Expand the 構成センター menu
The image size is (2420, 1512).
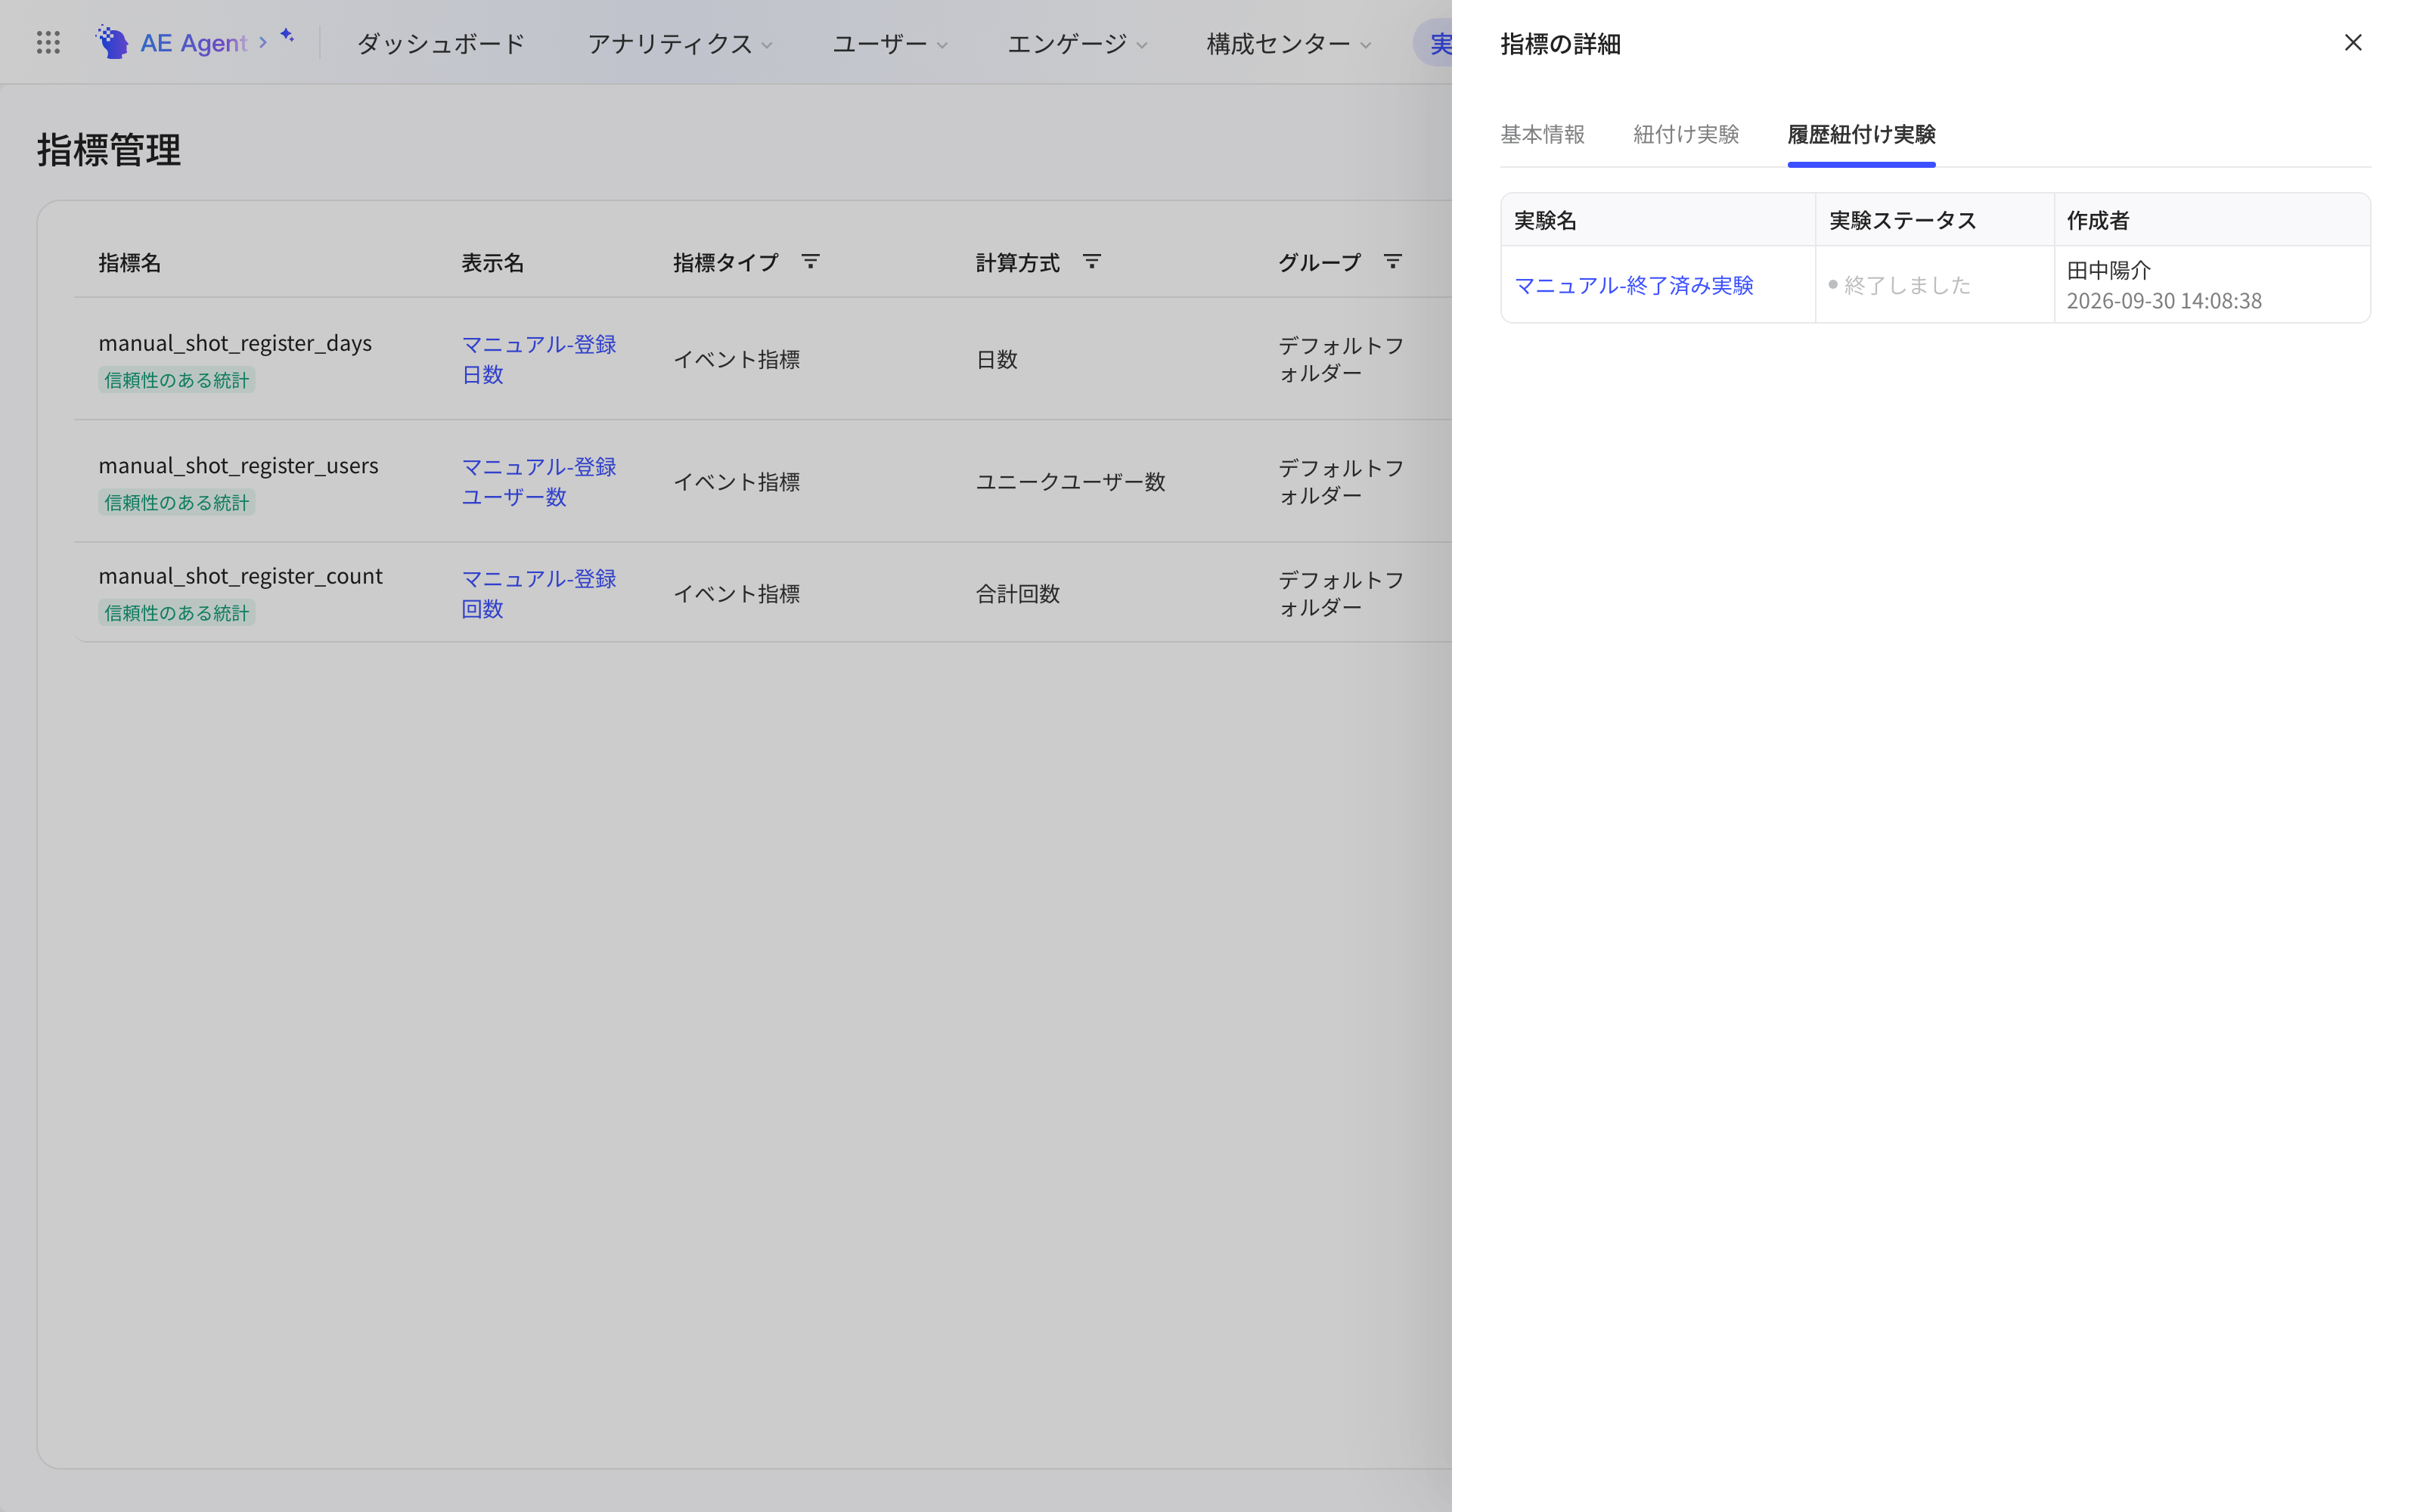coord(1289,44)
